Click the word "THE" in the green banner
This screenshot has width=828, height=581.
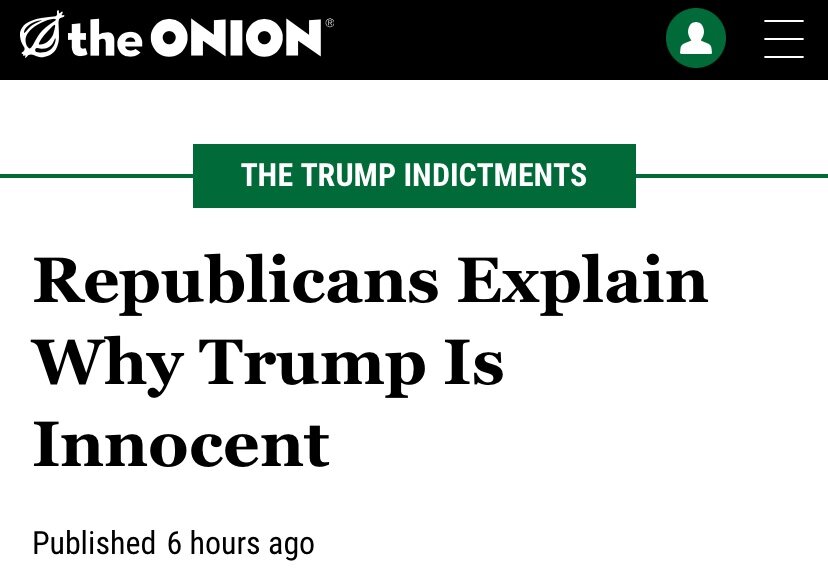pyautogui.click(x=264, y=176)
